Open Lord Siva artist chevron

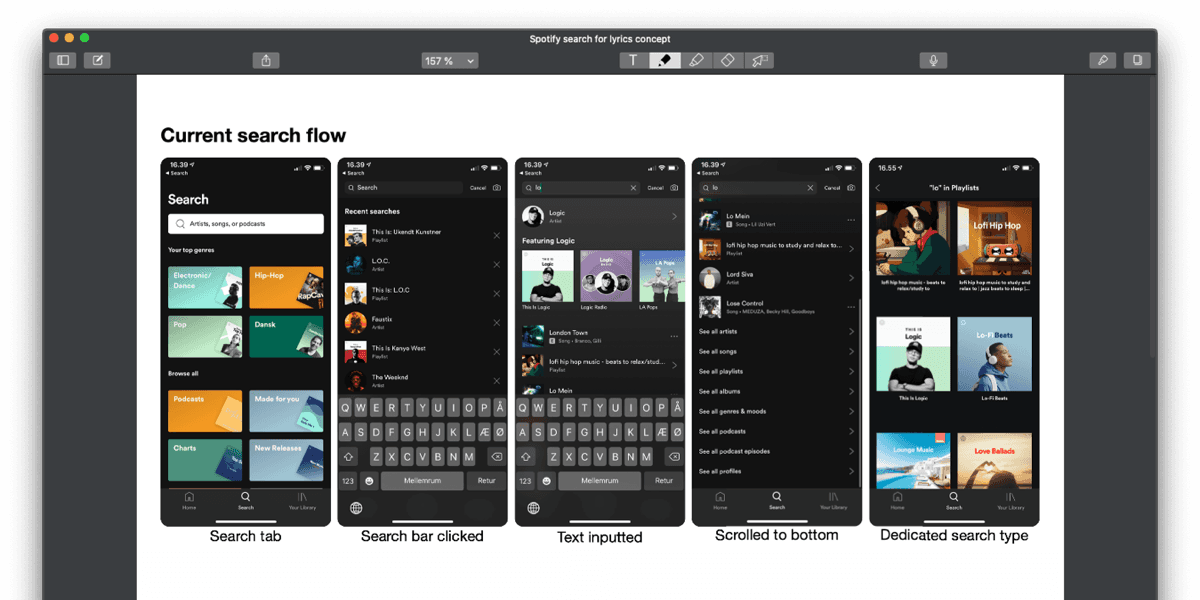tap(851, 278)
